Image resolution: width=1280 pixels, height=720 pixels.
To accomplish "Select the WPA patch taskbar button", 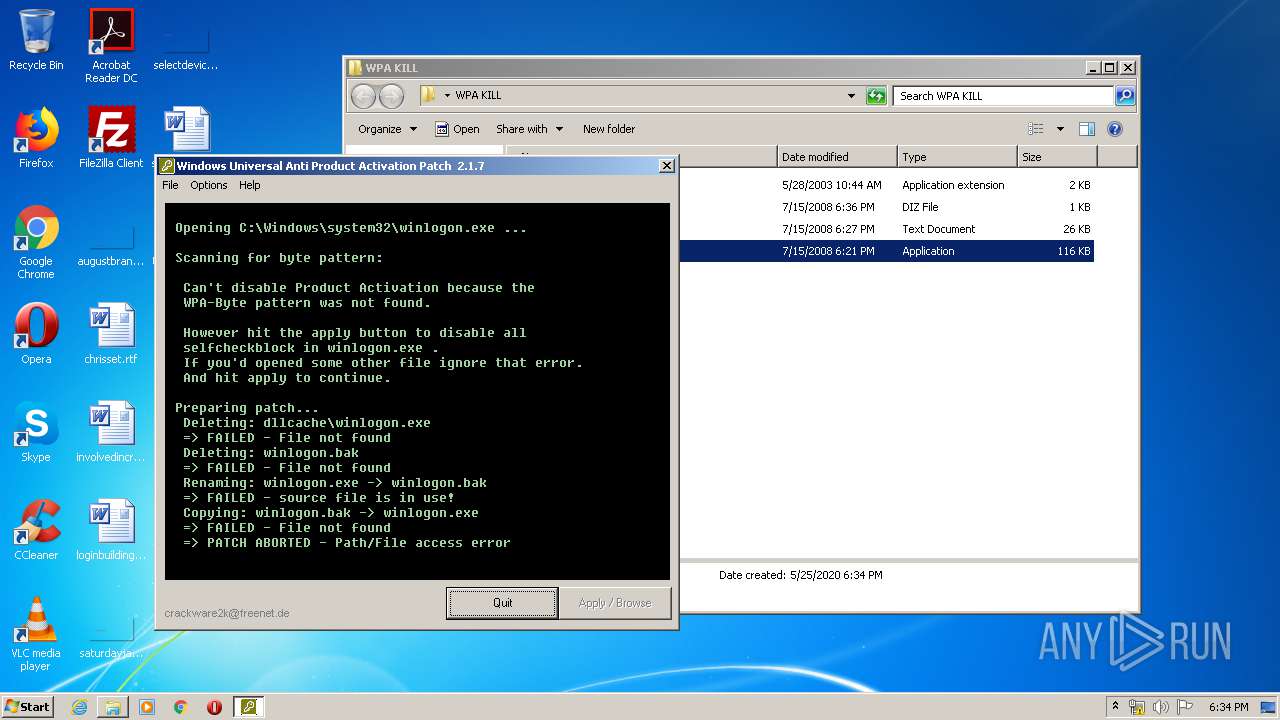I will (x=249, y=707).
